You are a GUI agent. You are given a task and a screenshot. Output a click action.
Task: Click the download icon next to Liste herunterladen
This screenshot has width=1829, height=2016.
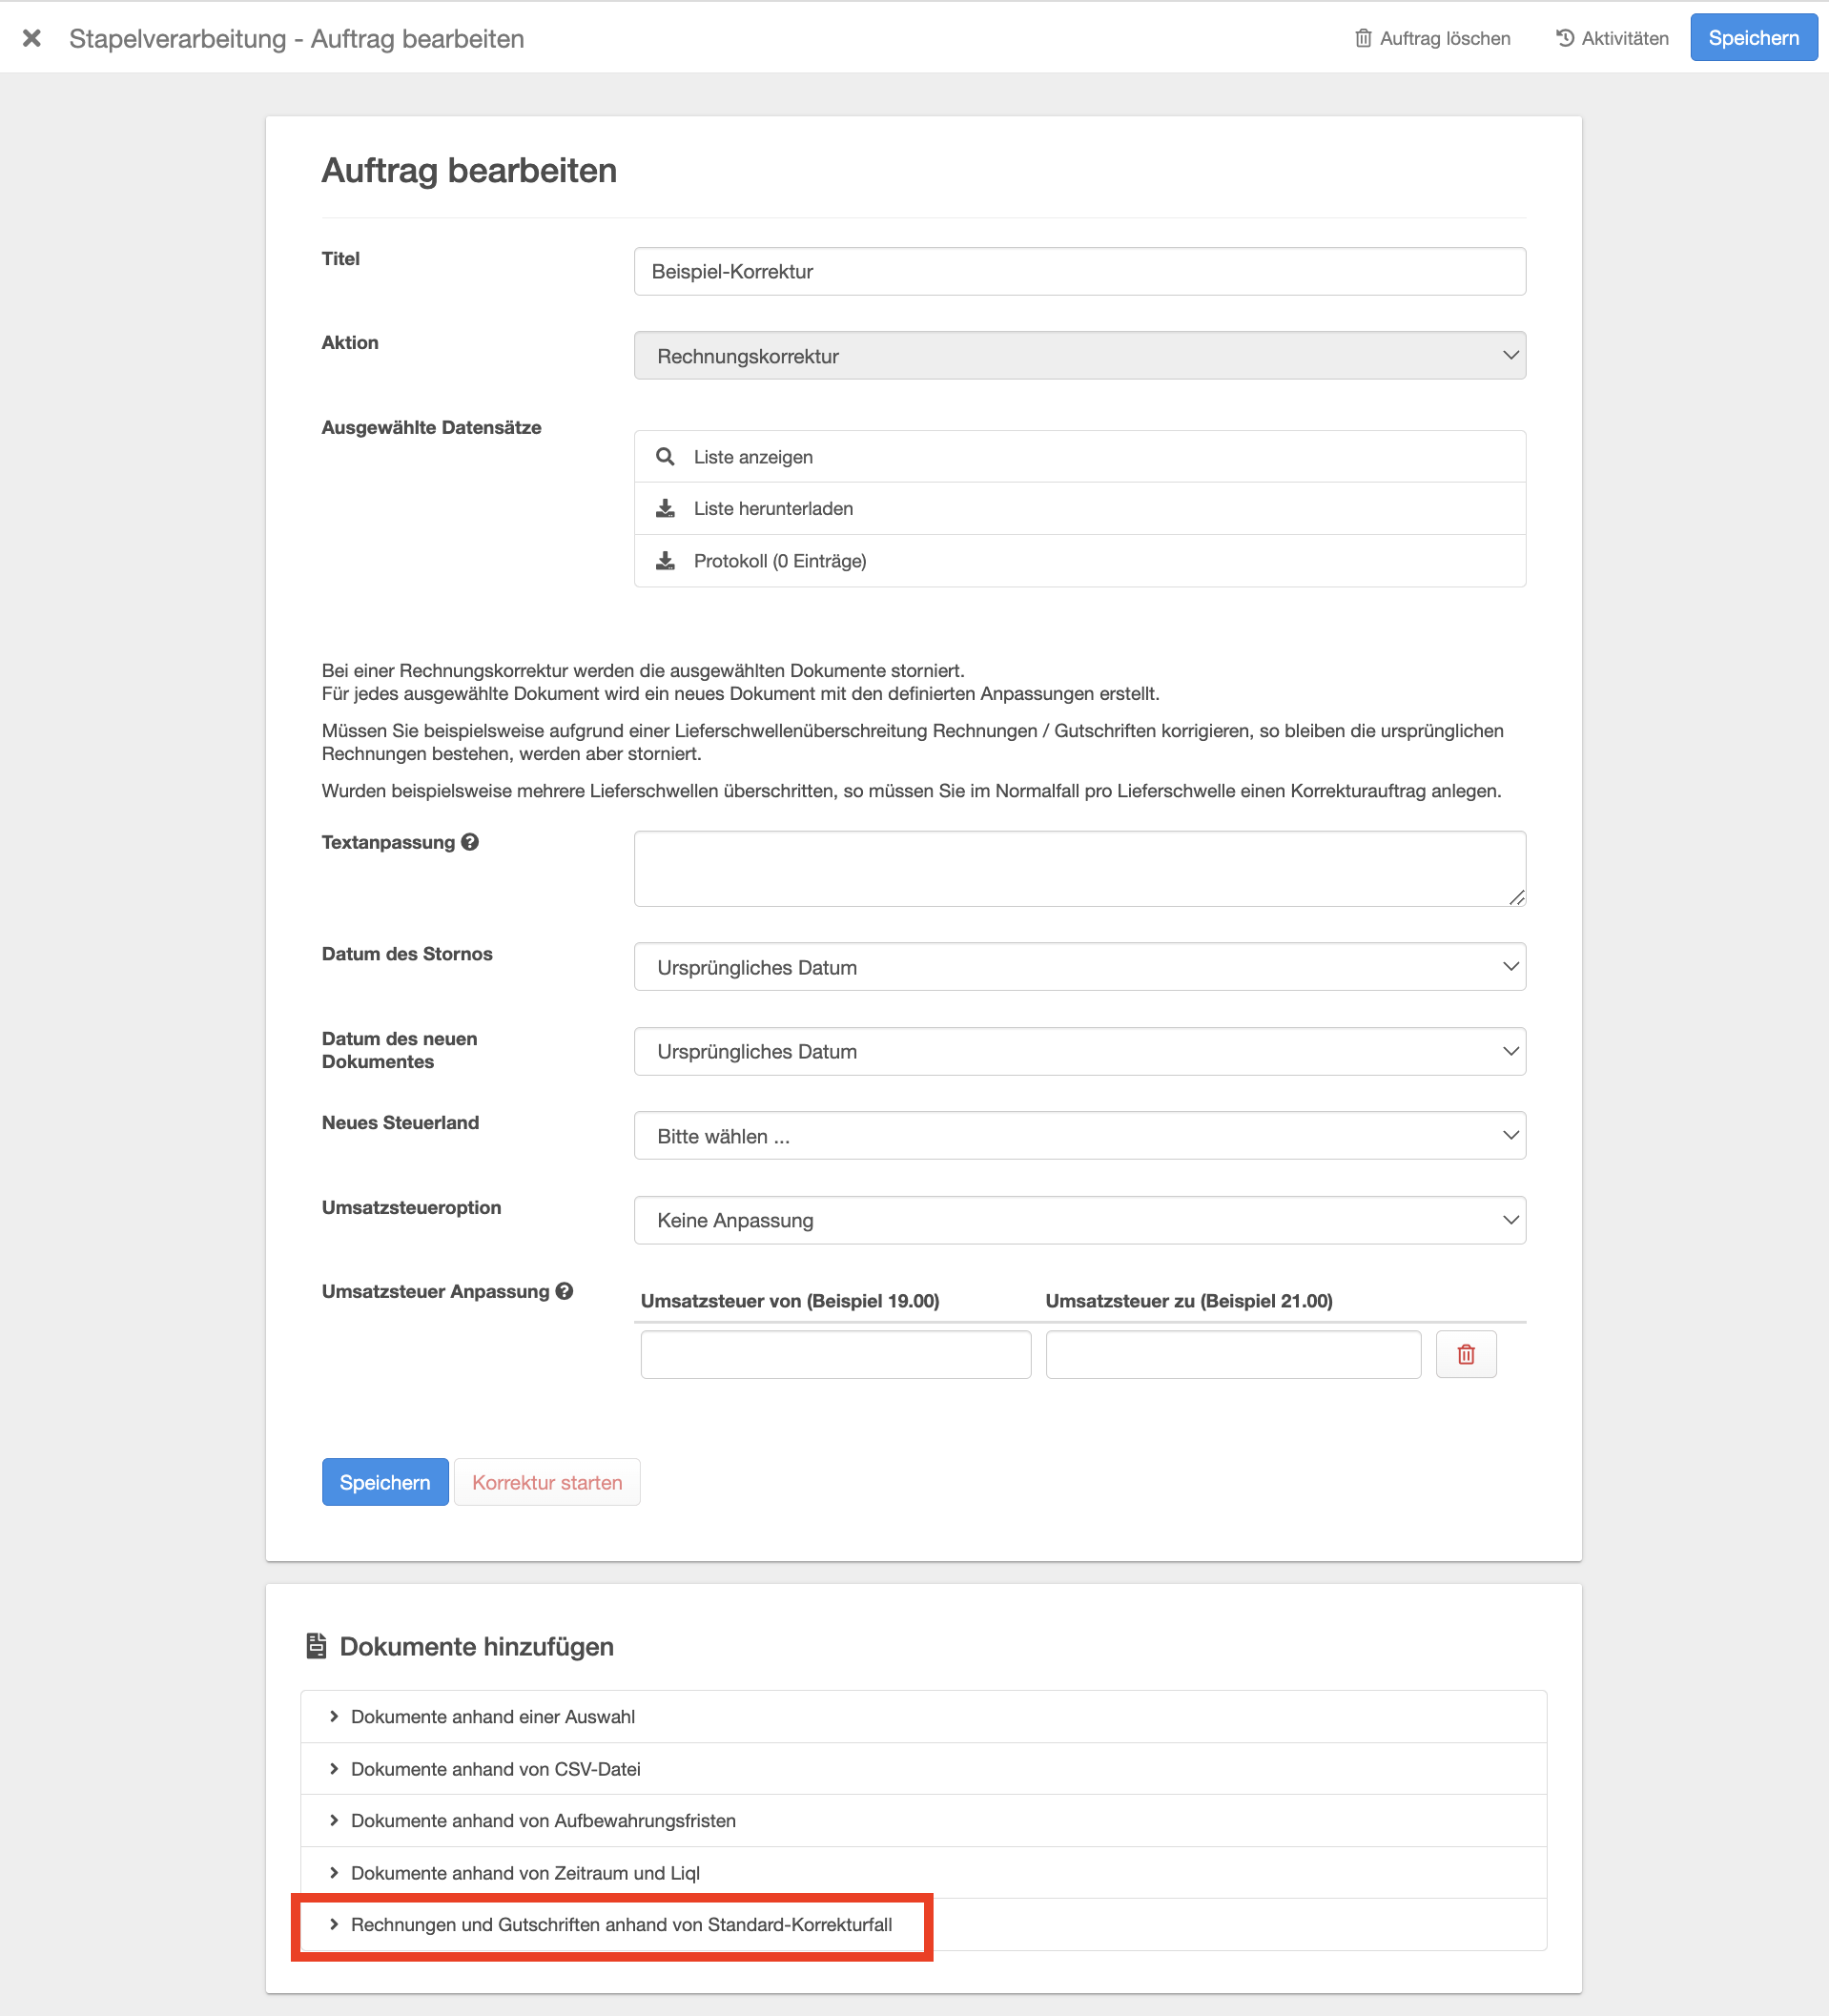coord(665,508)
